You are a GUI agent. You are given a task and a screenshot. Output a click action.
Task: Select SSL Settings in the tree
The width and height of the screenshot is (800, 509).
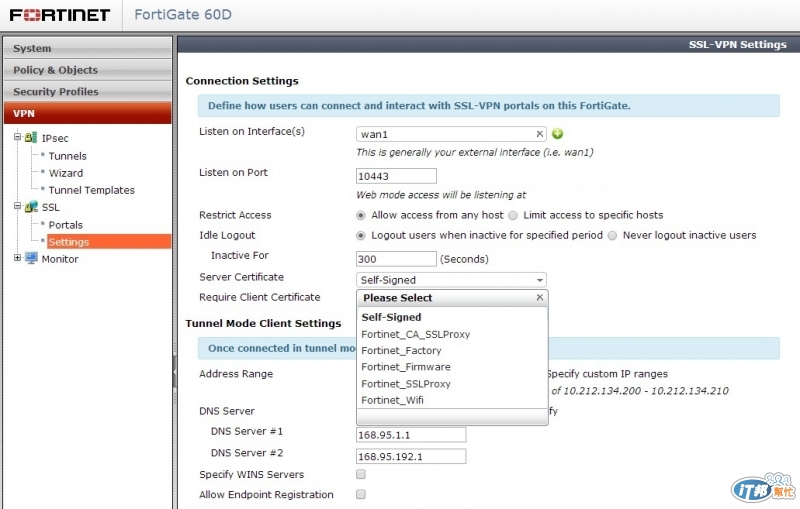pos(109,242)
